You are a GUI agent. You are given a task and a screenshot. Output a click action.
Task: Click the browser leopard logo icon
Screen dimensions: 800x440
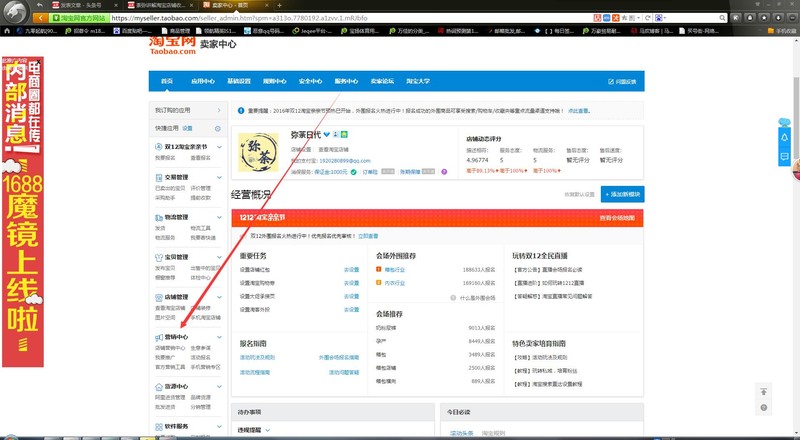click(14, 11)
